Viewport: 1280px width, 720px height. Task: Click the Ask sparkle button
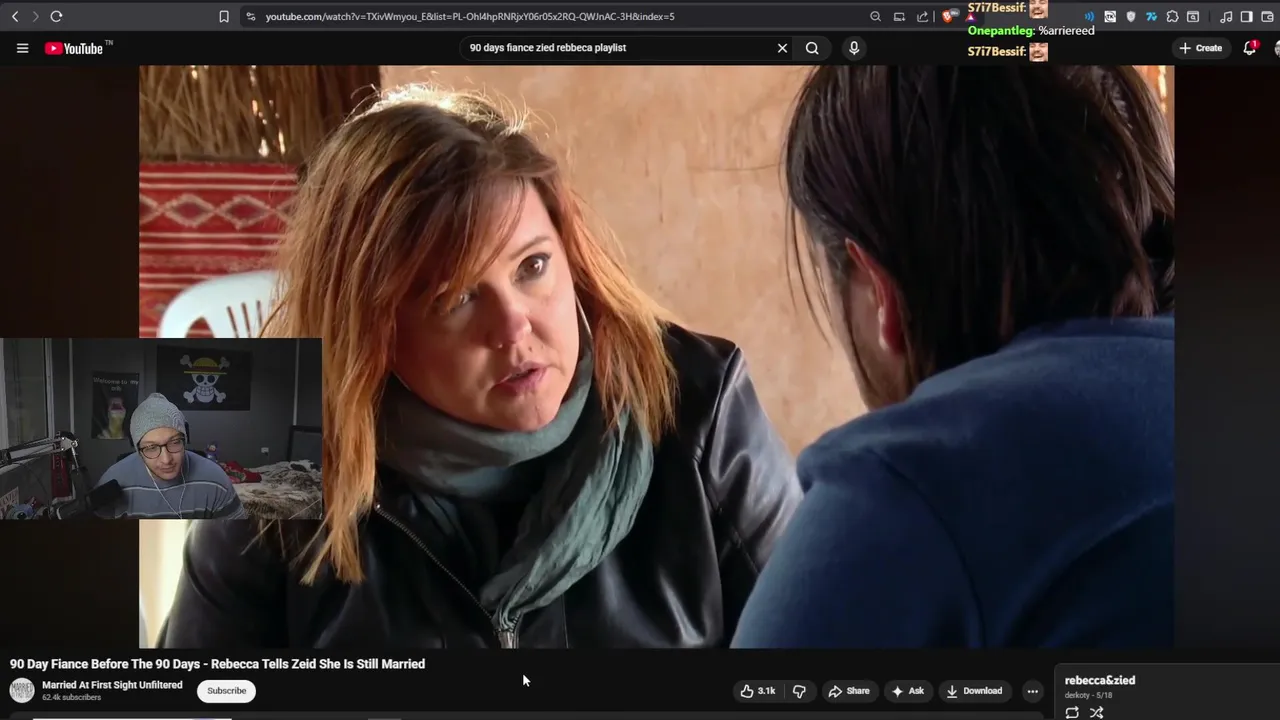(907, 691)
